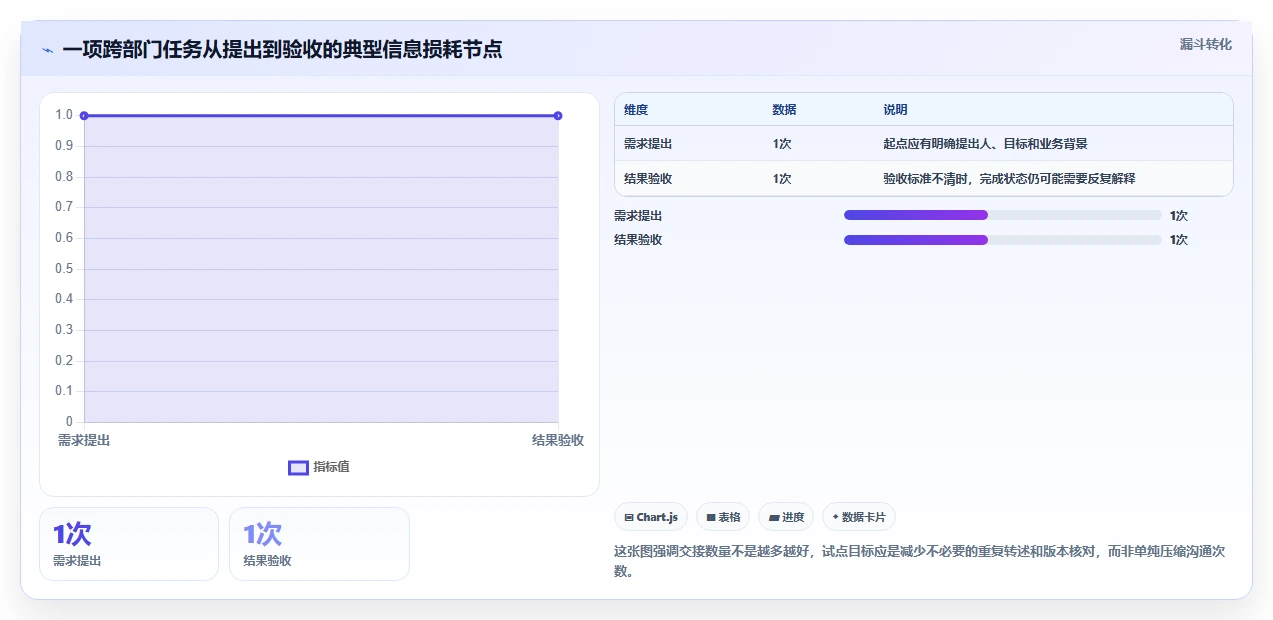Click the 说明 table column header

point(895,110)
